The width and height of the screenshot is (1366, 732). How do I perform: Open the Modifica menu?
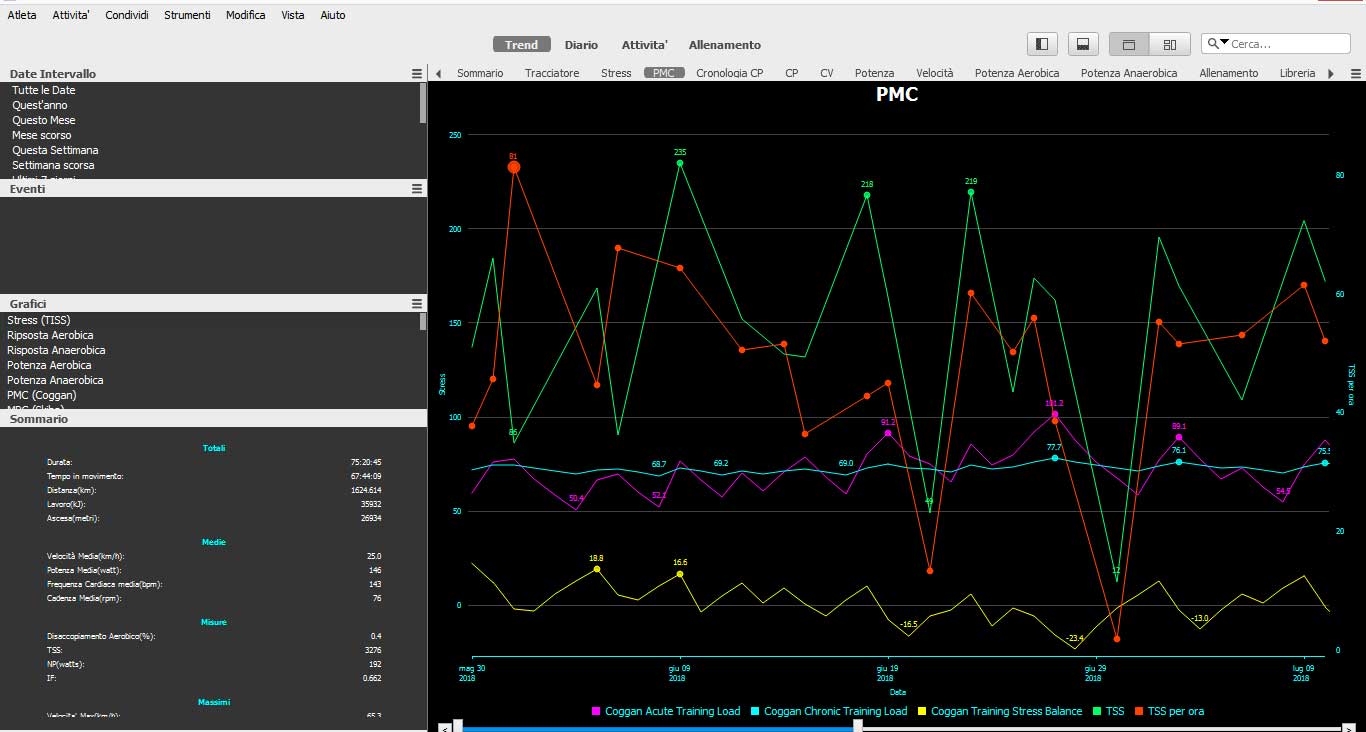(x=245, y=15)
